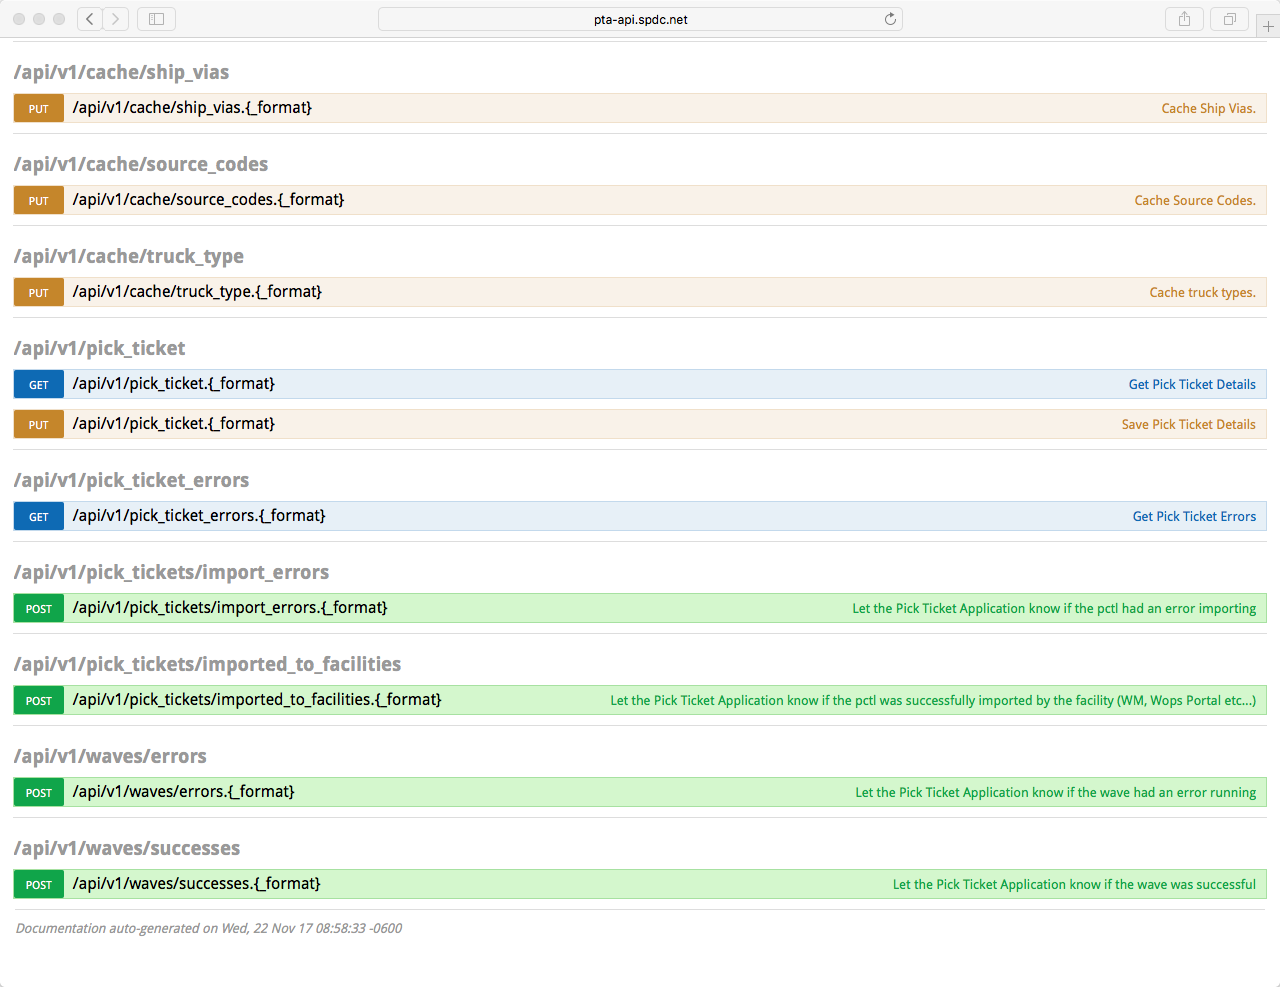
Task: Click the 'Save Pick Ticket Details' description
Action: pos(1188,424)
